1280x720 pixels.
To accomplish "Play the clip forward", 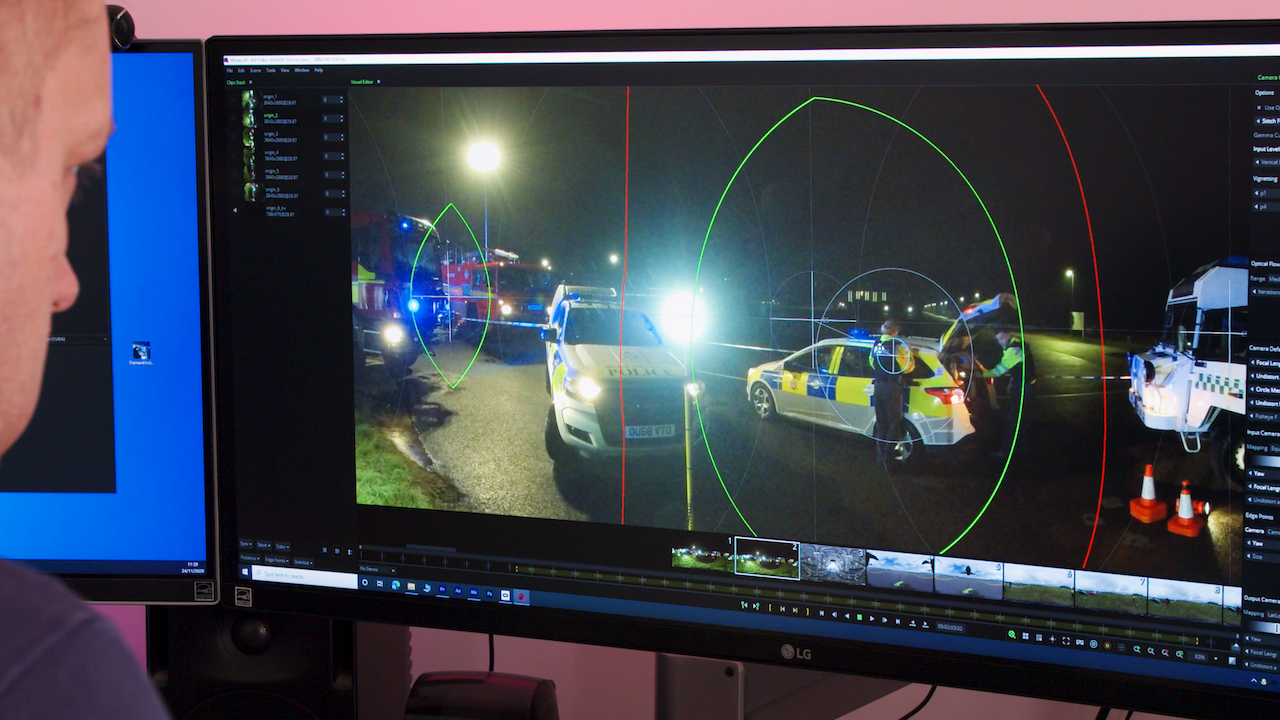I will (872, 618).
